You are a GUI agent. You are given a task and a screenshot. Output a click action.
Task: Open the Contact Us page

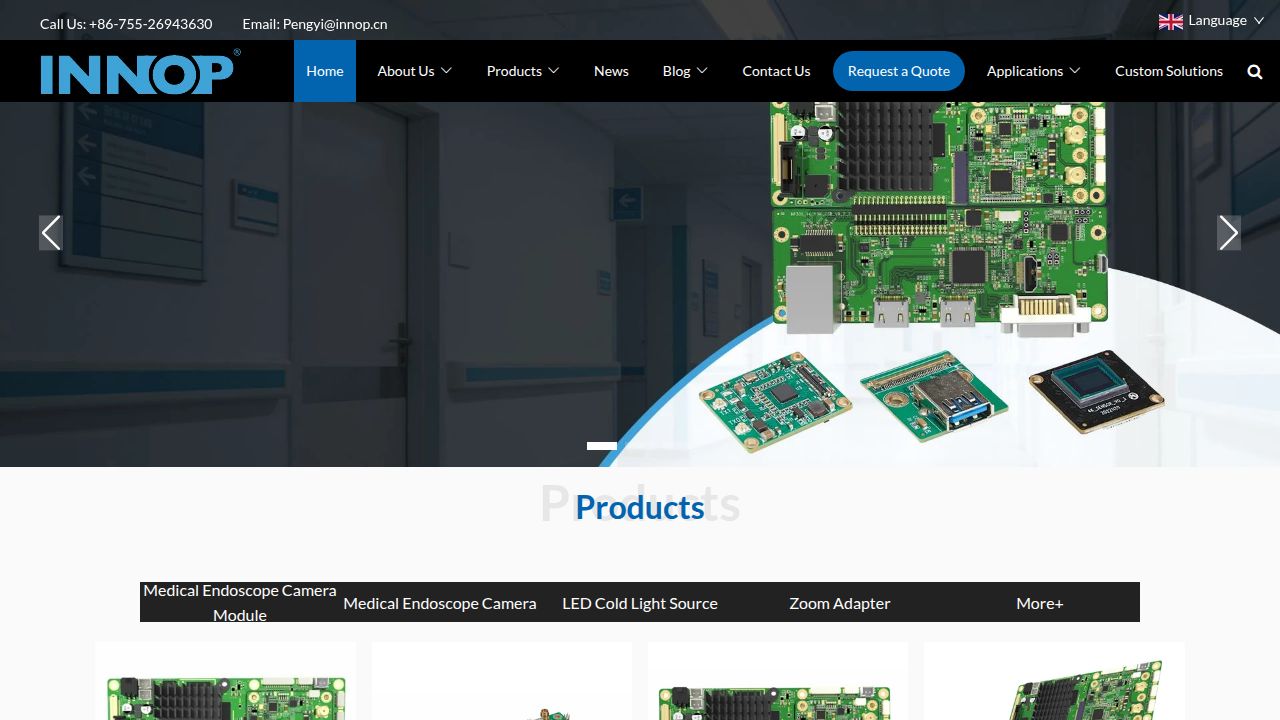tap(776, 71)
